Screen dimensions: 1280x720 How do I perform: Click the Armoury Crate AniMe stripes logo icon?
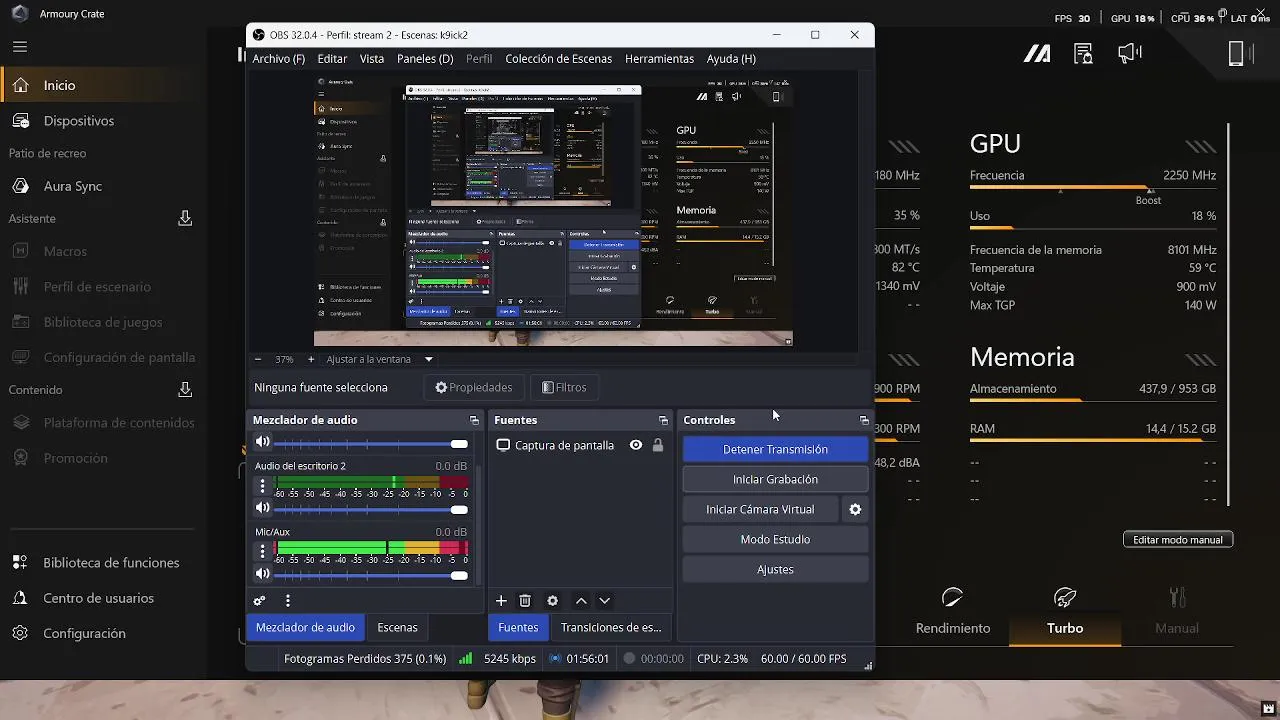click(1037, 54)
